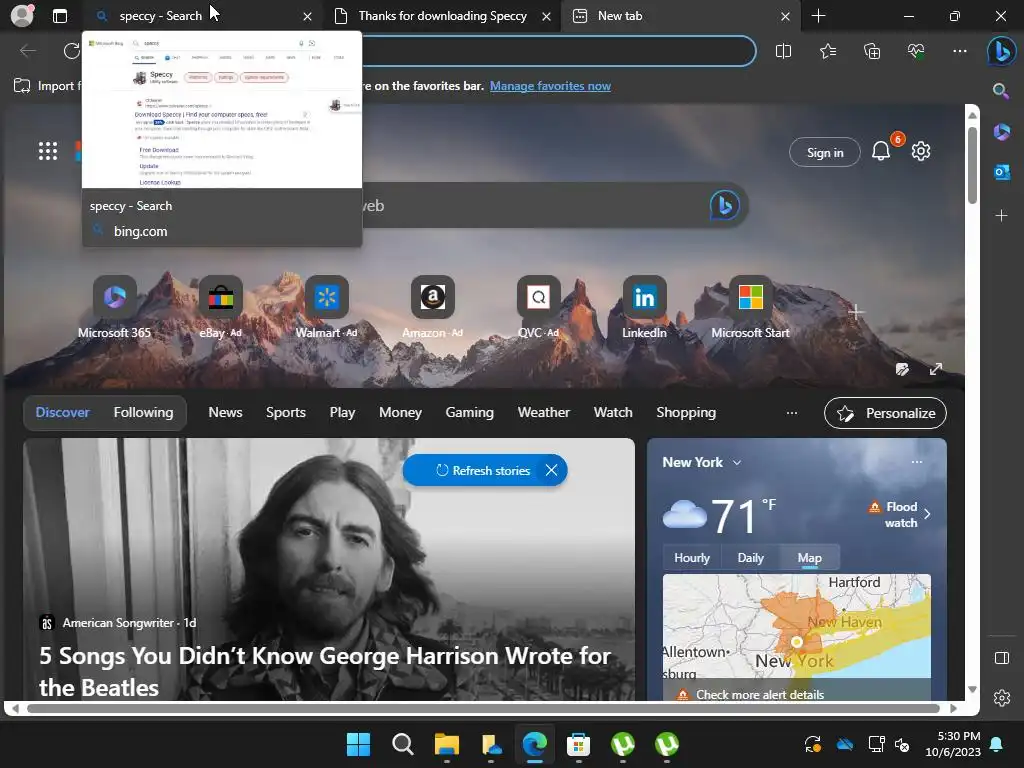Expand the background to full view
This screenshot has width=1024, height=768.
click(936, 370)
